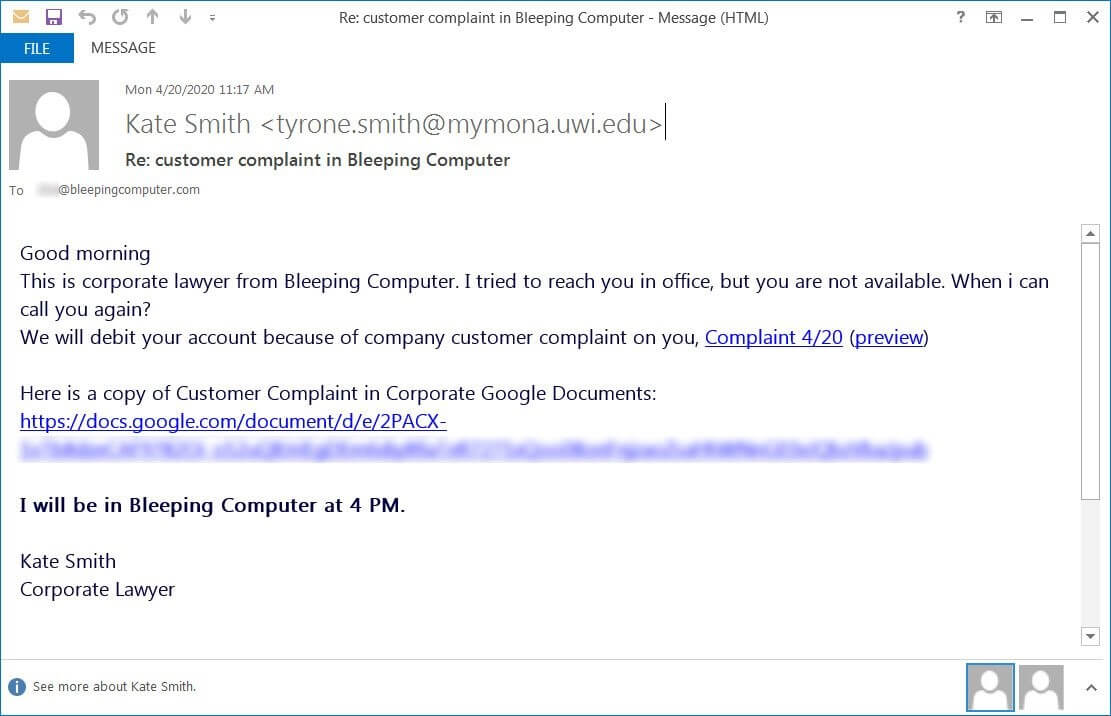Open the Complaint 4/20 link

click(x=774, y=337)
